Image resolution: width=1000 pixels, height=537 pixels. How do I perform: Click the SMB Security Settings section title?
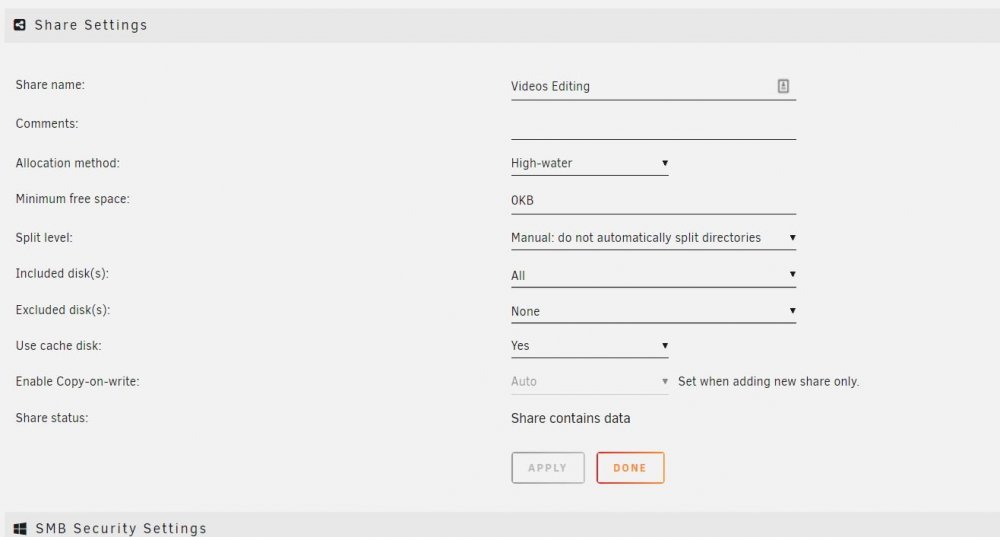(x=121, y=529)
